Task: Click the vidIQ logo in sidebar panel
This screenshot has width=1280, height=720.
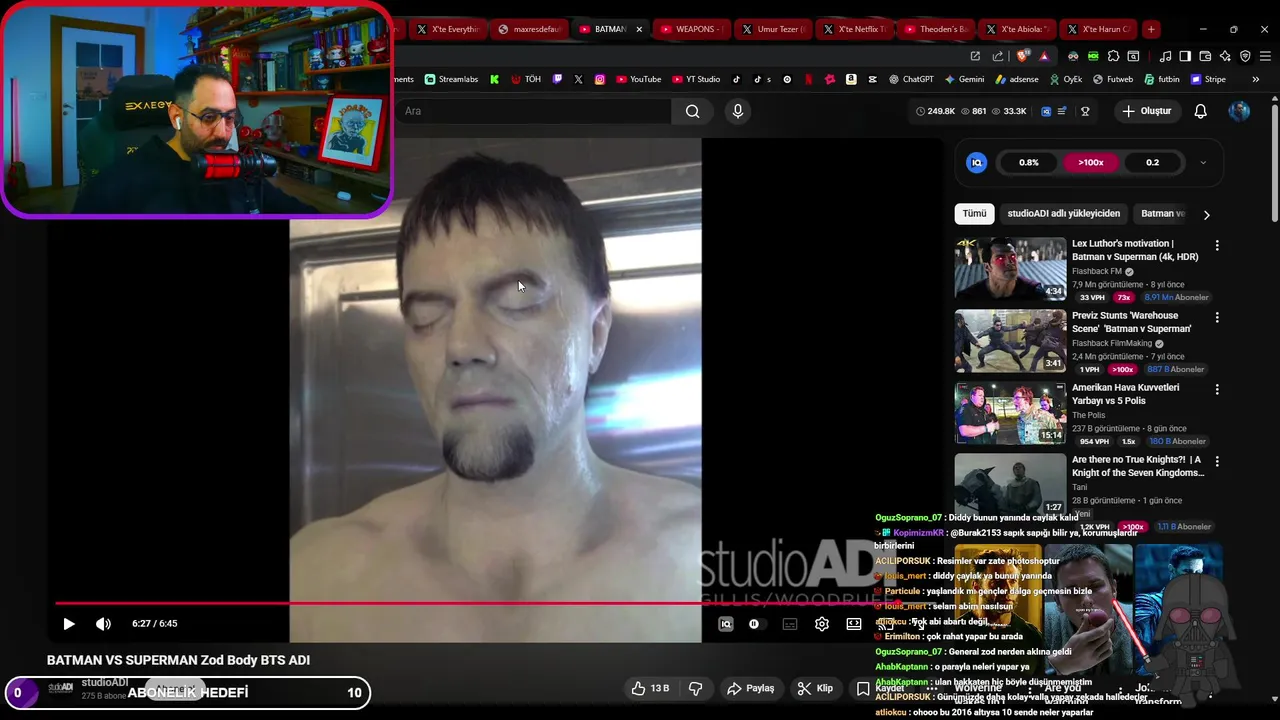Action: click(977, 162)
